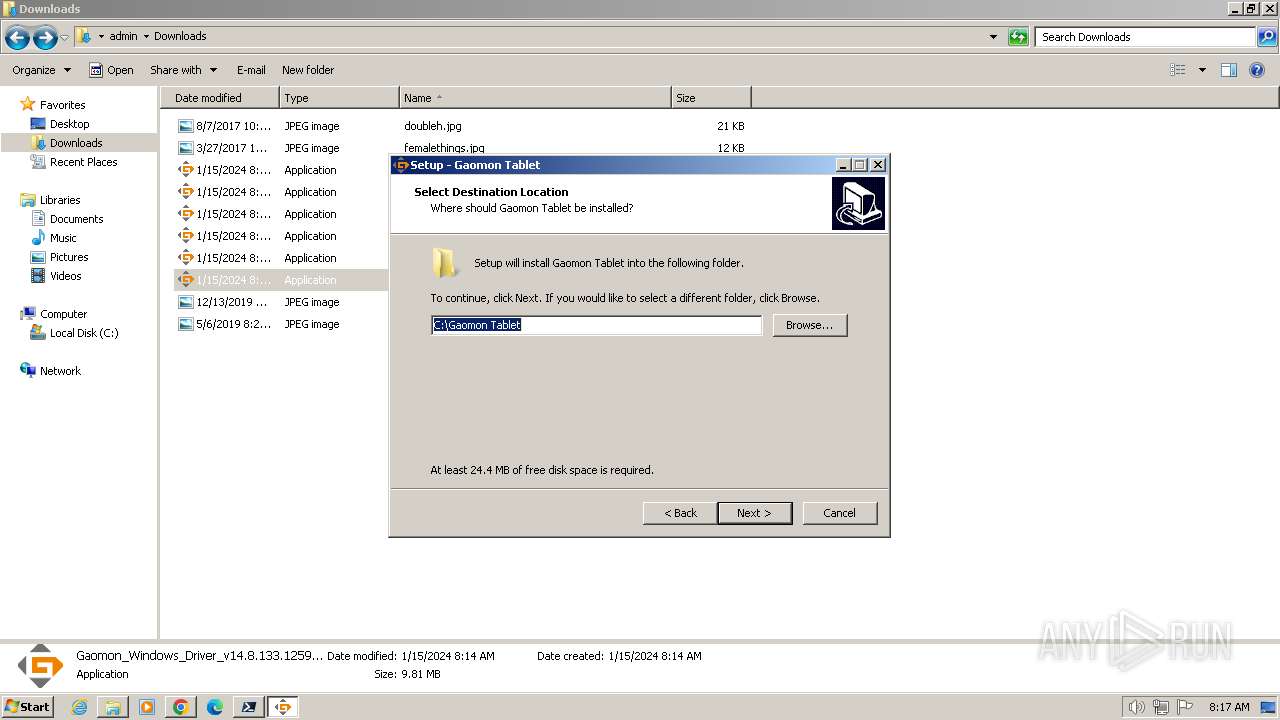Open the Share with menu

(183, 70)
